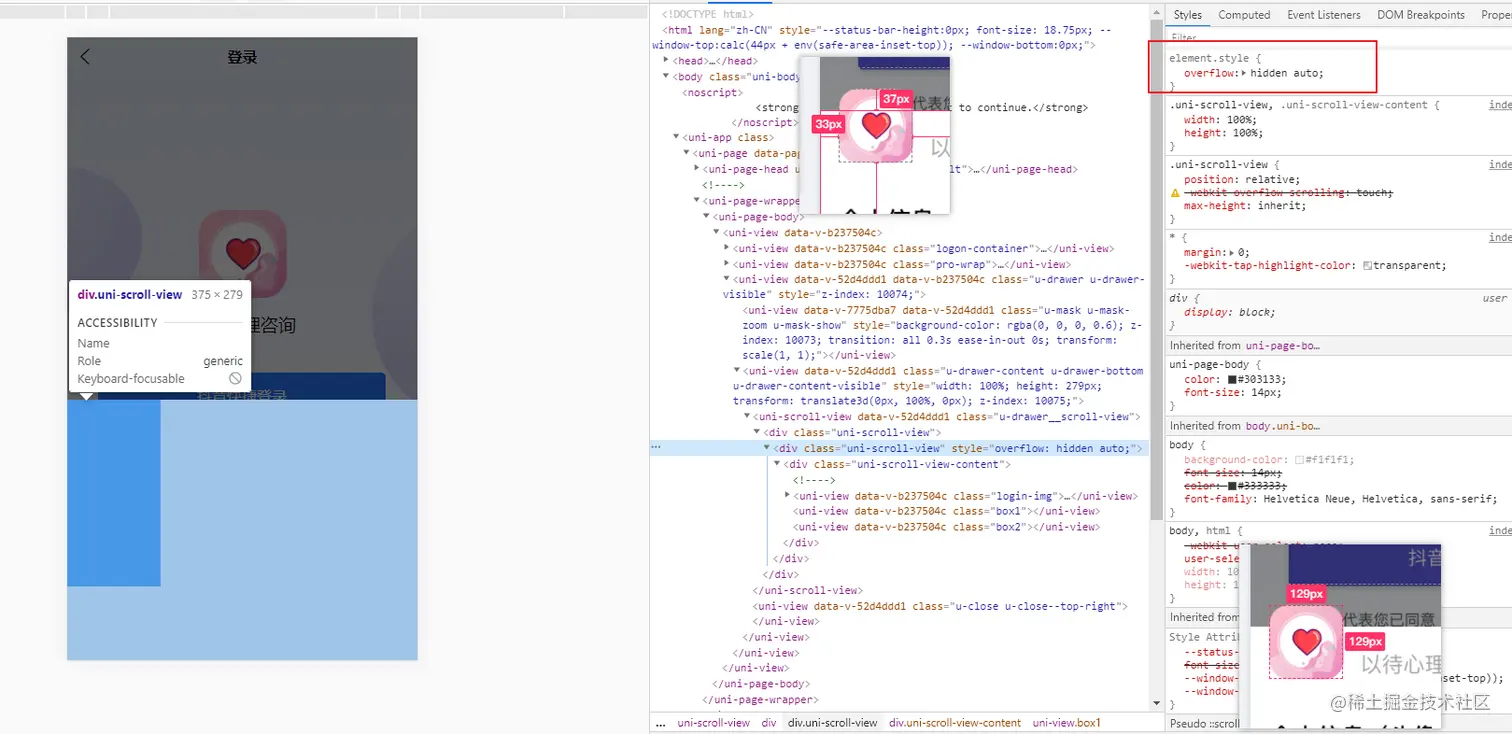This screenshot has height=734, width=1512.
Task: Click the element.style selector
Action: (x=1209, y=59)
